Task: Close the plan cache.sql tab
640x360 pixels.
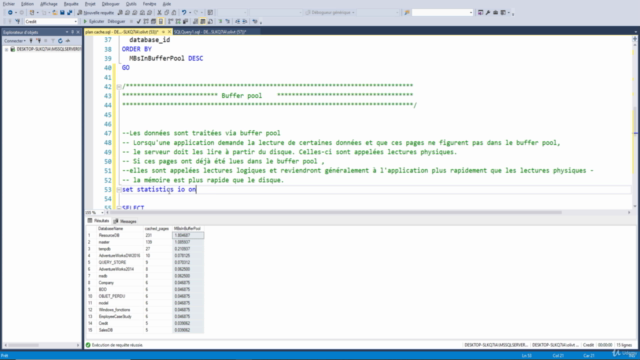Action: pyautogui.click(x=169, y=32)
